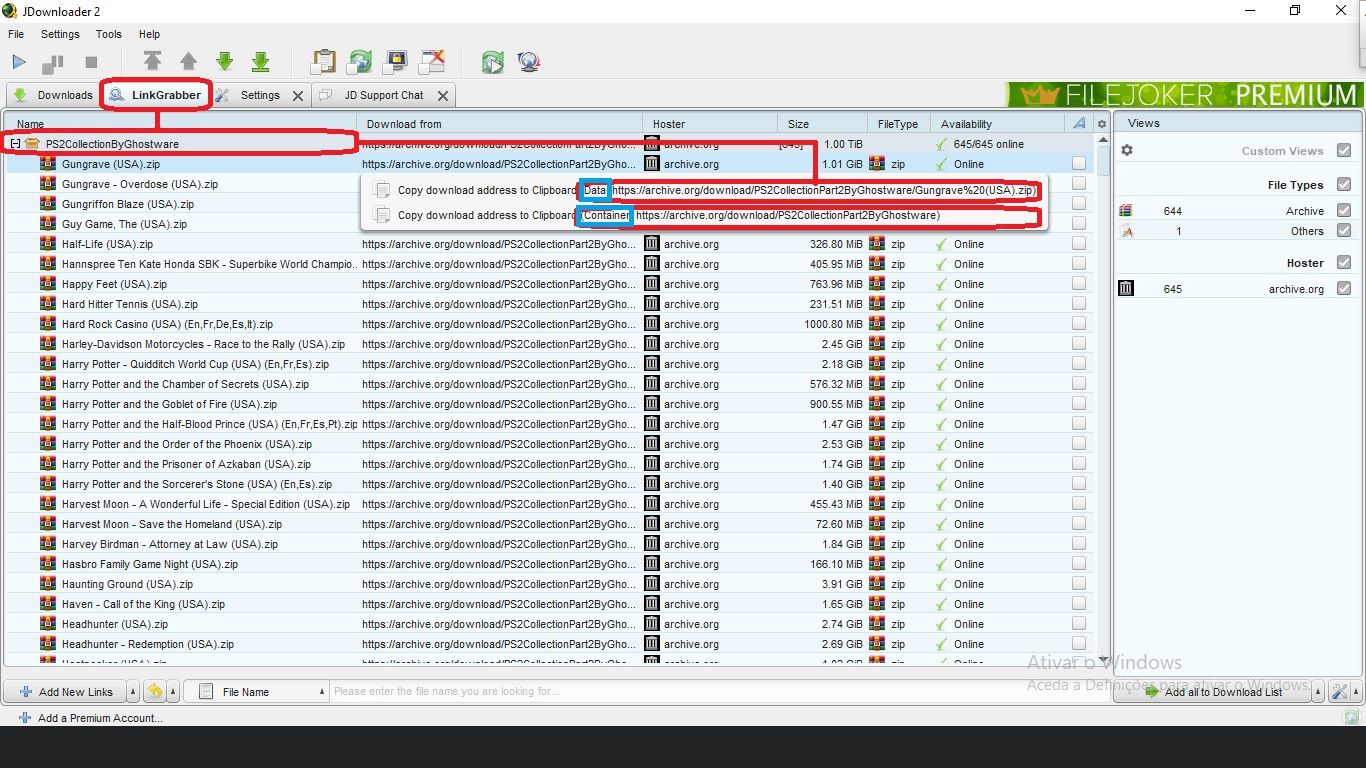Collapse the PS2CollectionByGhostware package
This screenshot has height=768, width=1366.
click(x=15, y=144)
